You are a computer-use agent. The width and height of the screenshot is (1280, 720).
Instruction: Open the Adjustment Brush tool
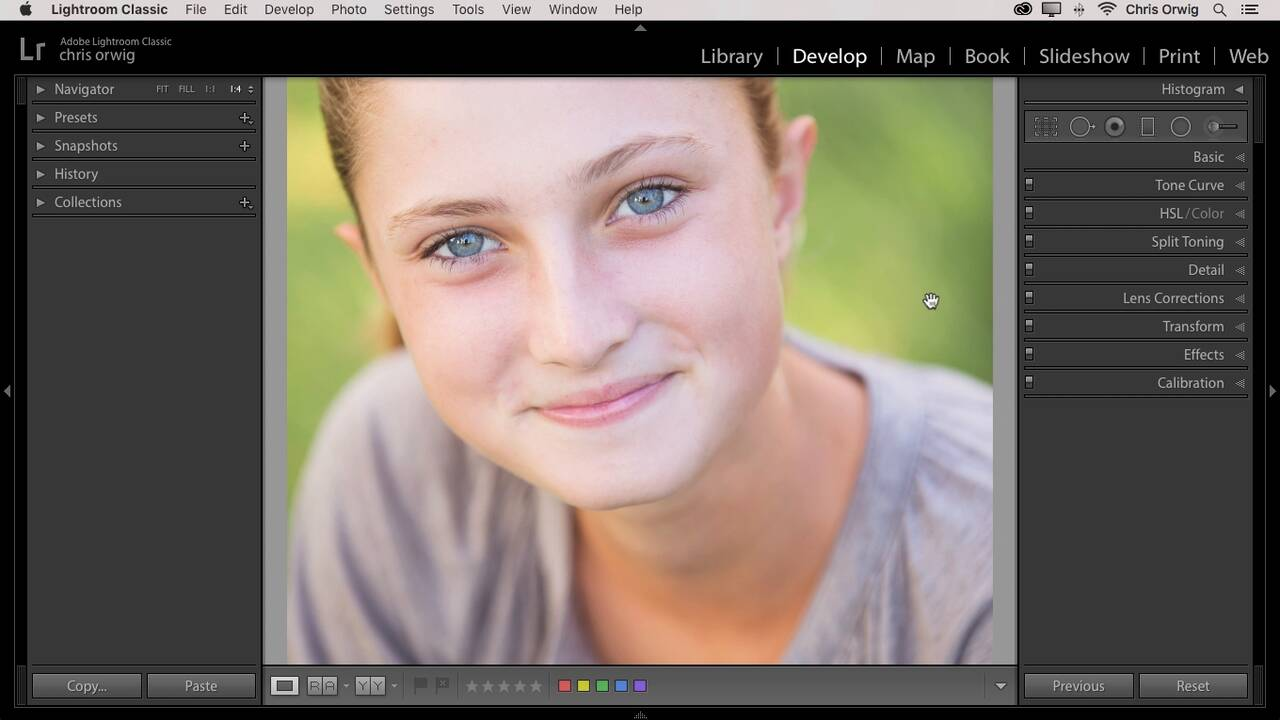pos(1221,127)
